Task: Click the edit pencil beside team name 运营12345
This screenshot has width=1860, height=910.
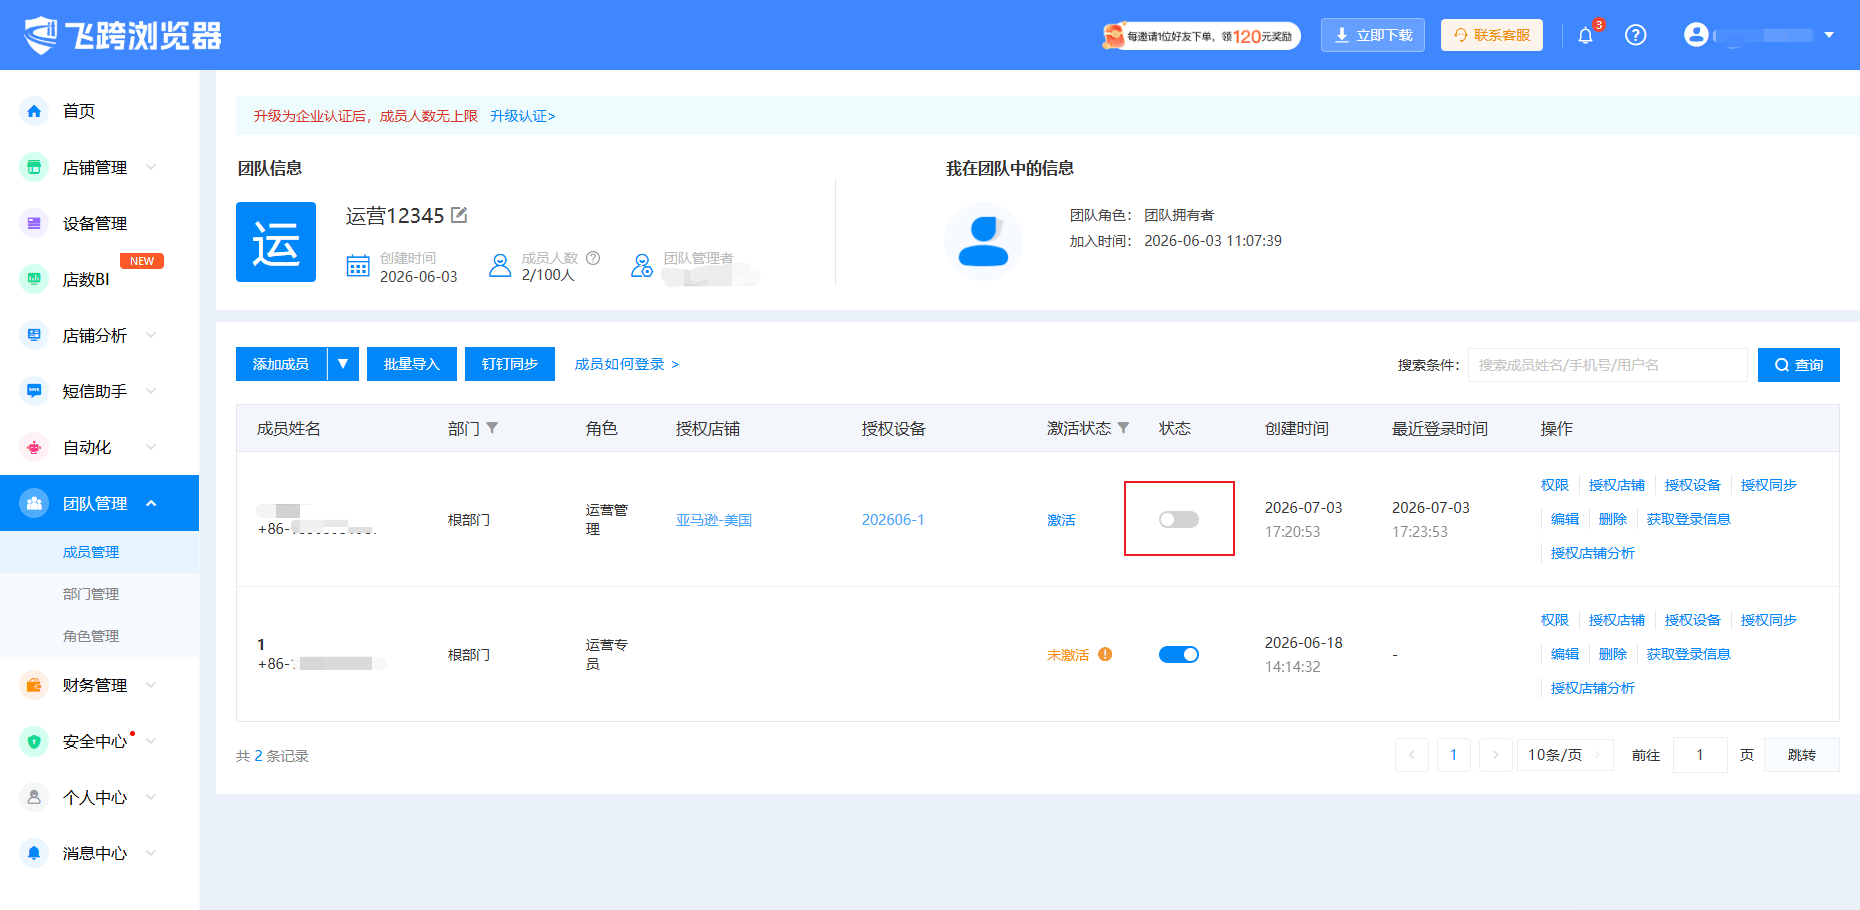Action: (459, 215)
